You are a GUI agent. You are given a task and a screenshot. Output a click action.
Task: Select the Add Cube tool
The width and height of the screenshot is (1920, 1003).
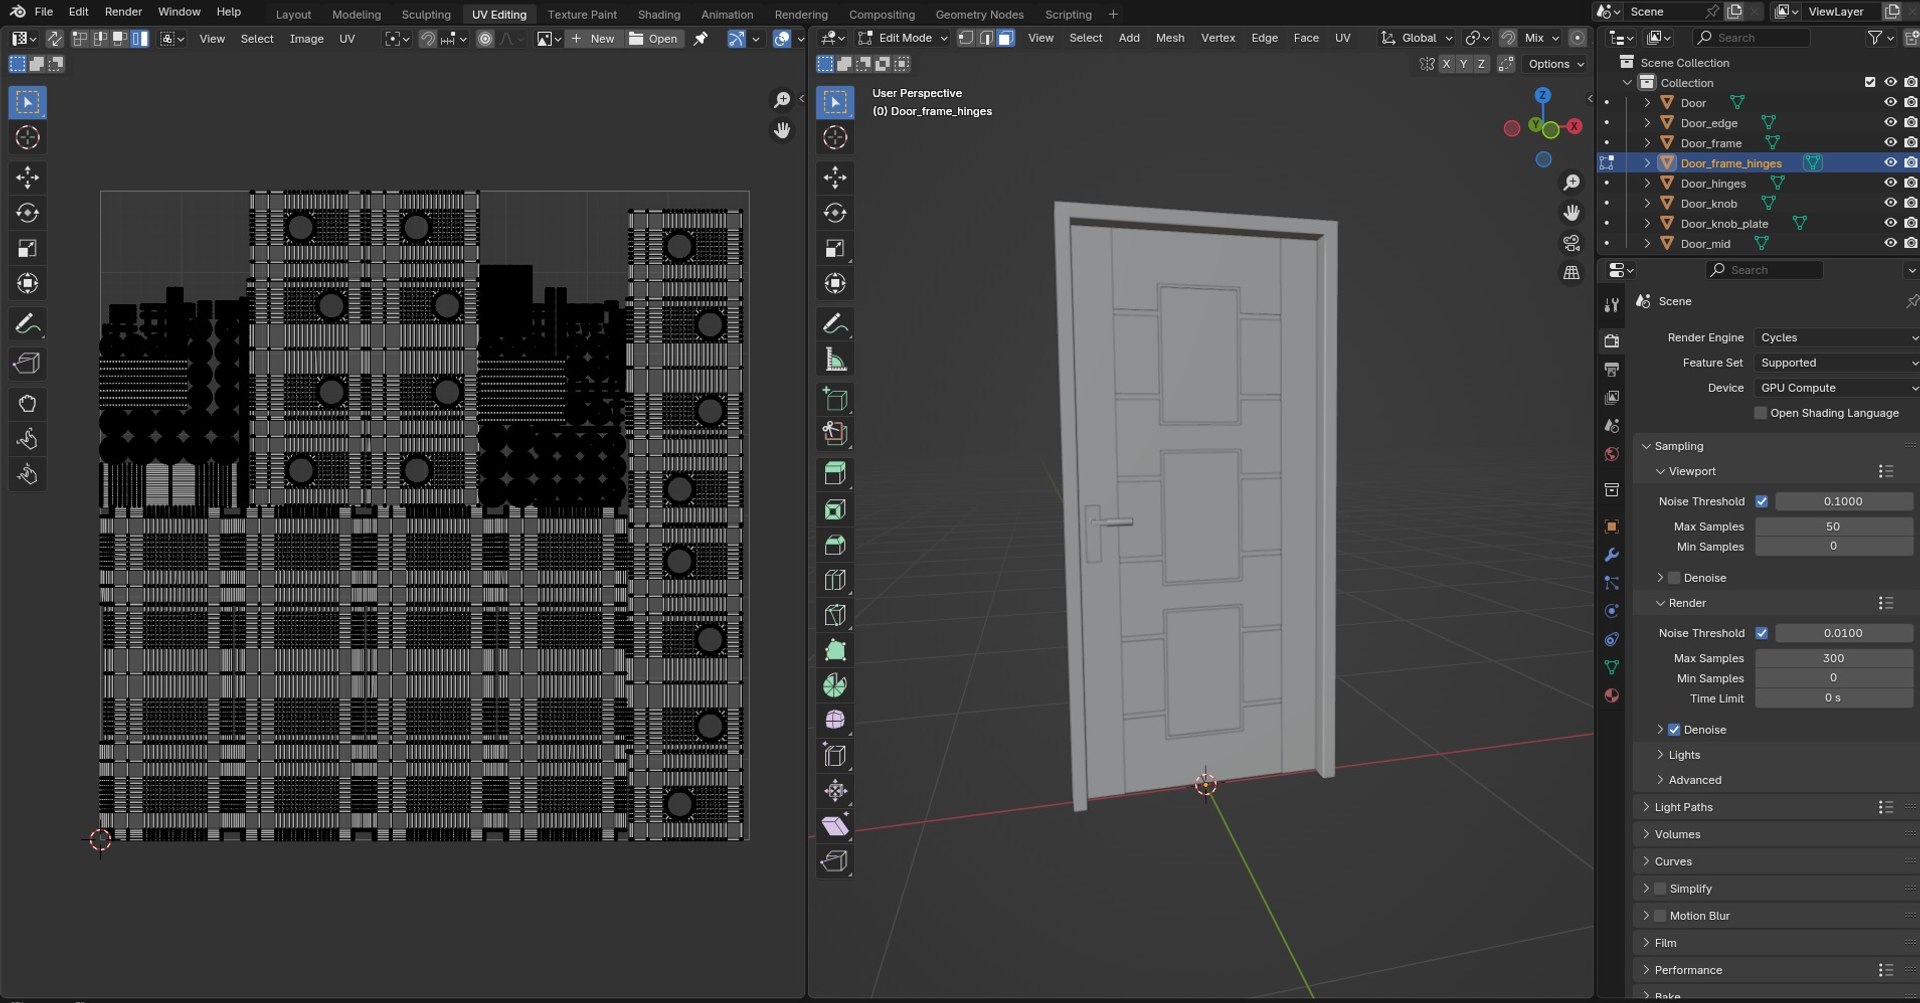[x=835, y=400]
